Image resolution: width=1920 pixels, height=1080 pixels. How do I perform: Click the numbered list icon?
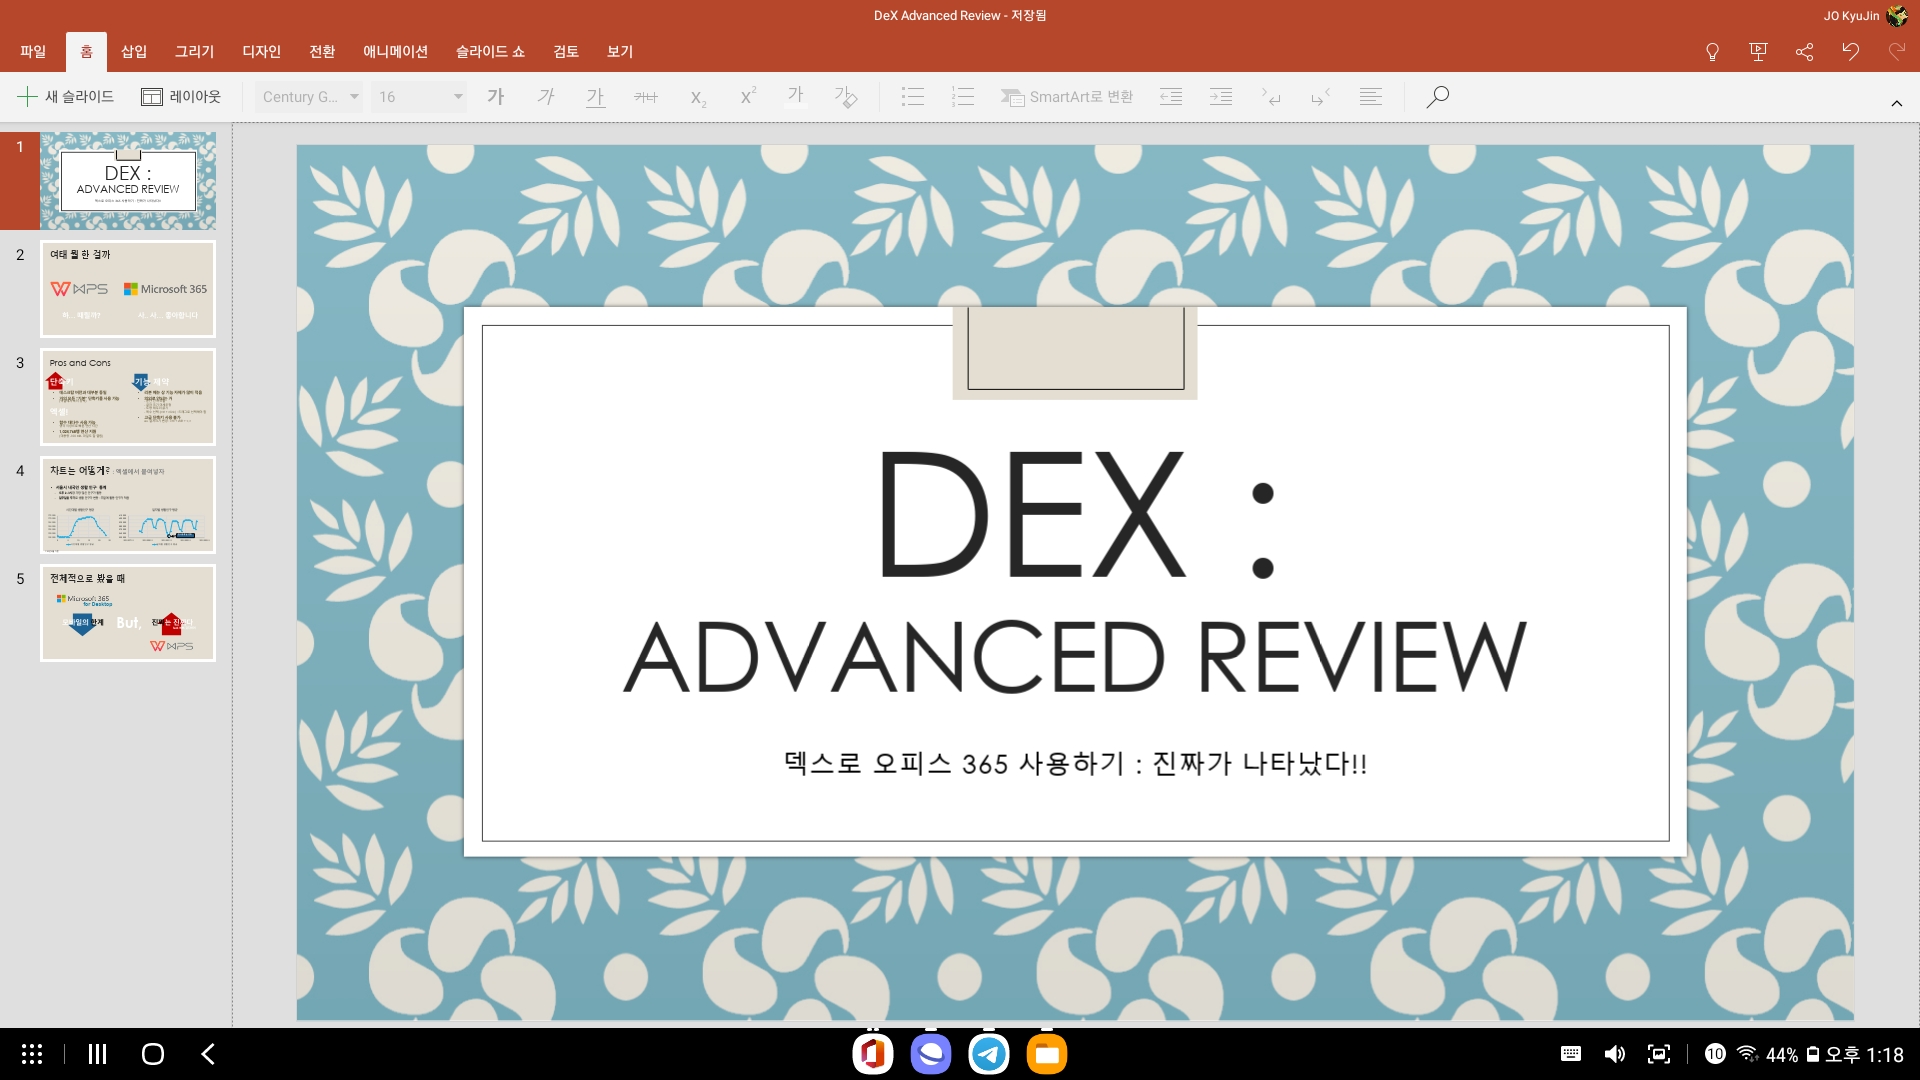(962, 97)
